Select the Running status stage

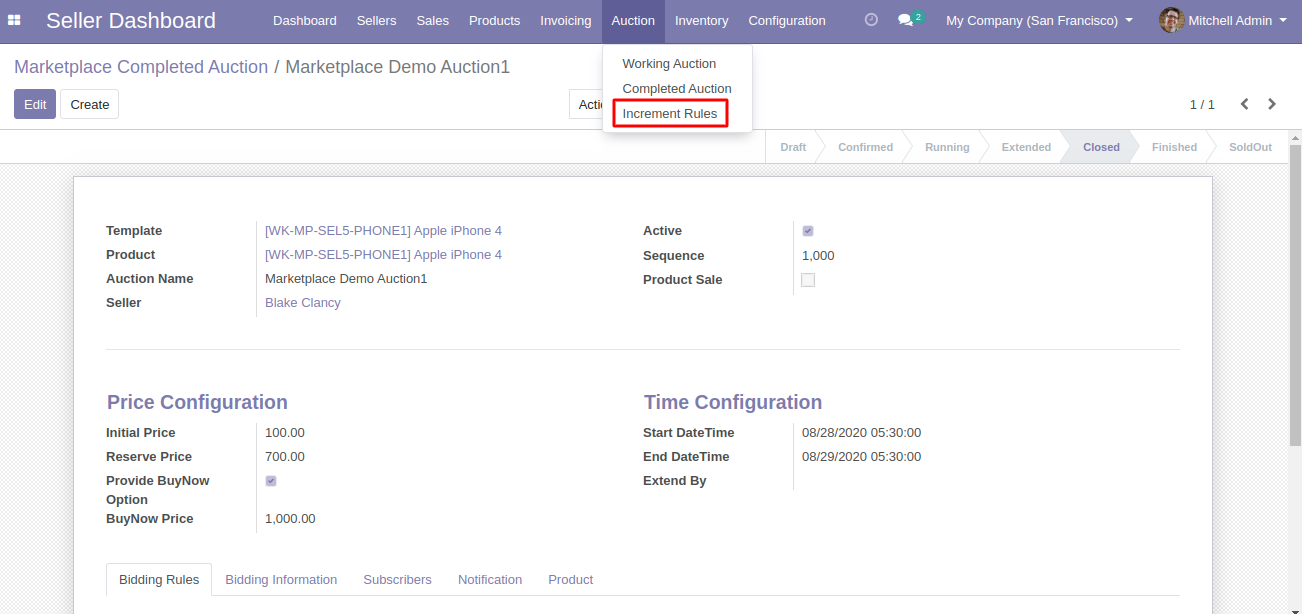[947, 147]
